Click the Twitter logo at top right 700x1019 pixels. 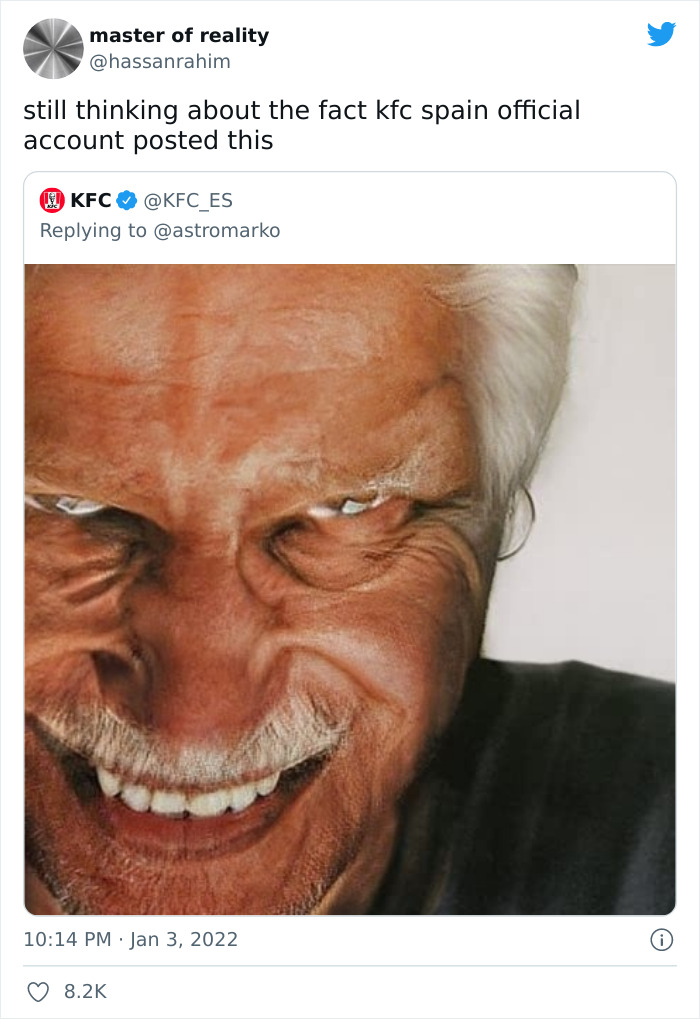pos(662,35)
